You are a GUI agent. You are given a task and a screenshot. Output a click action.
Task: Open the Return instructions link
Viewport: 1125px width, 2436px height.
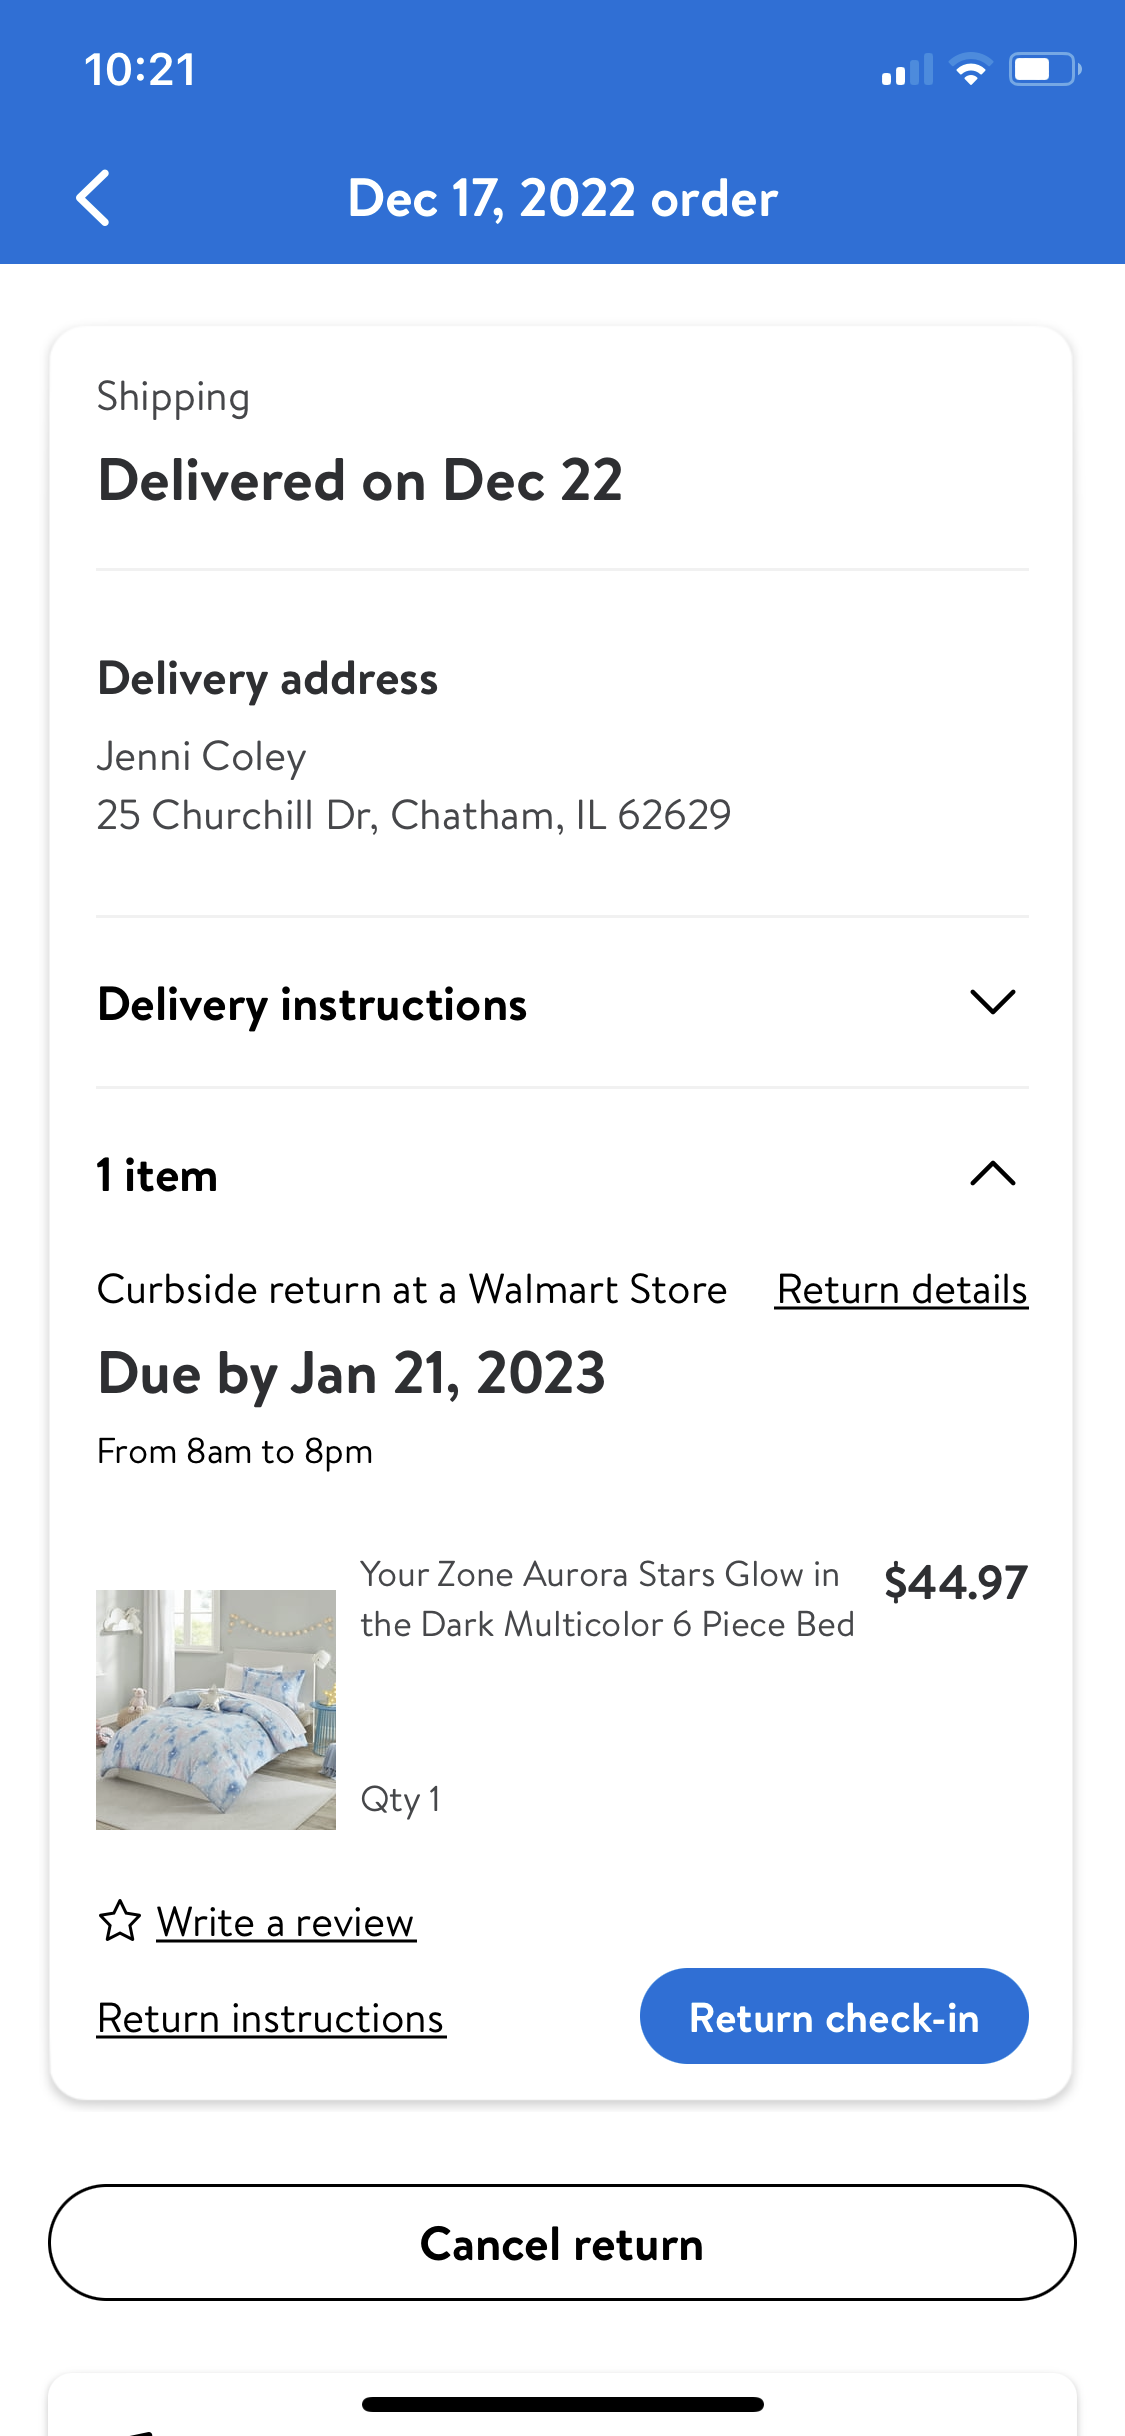click(271, 2018)
